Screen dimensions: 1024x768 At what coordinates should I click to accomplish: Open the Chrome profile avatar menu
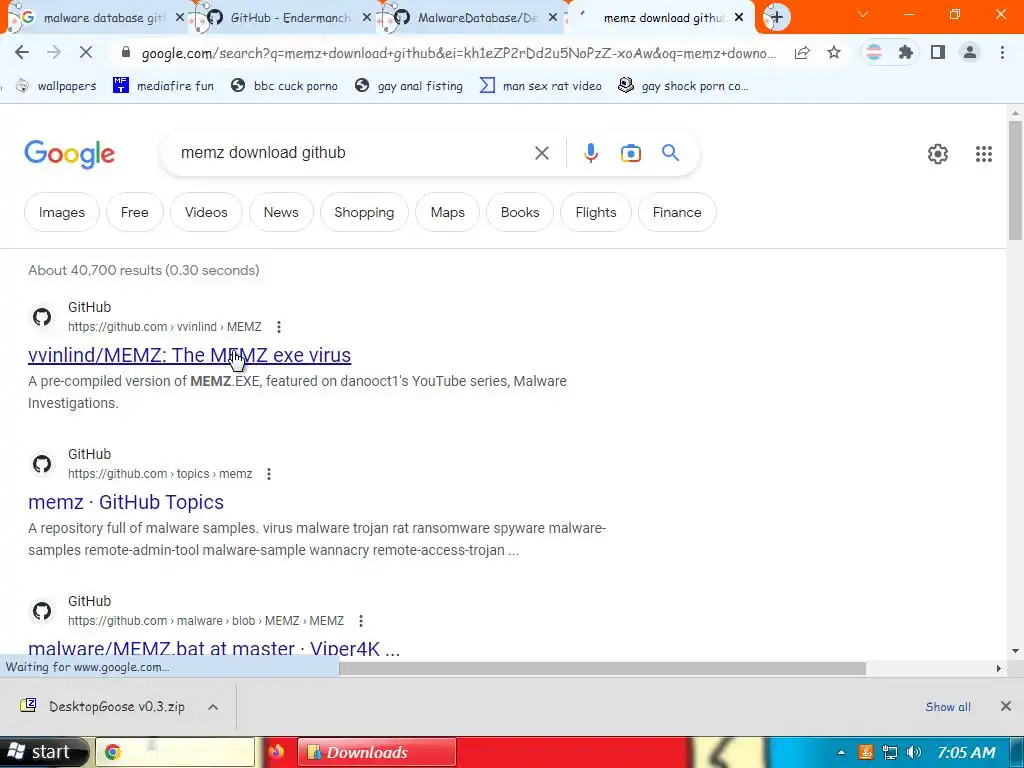point(970,53)
